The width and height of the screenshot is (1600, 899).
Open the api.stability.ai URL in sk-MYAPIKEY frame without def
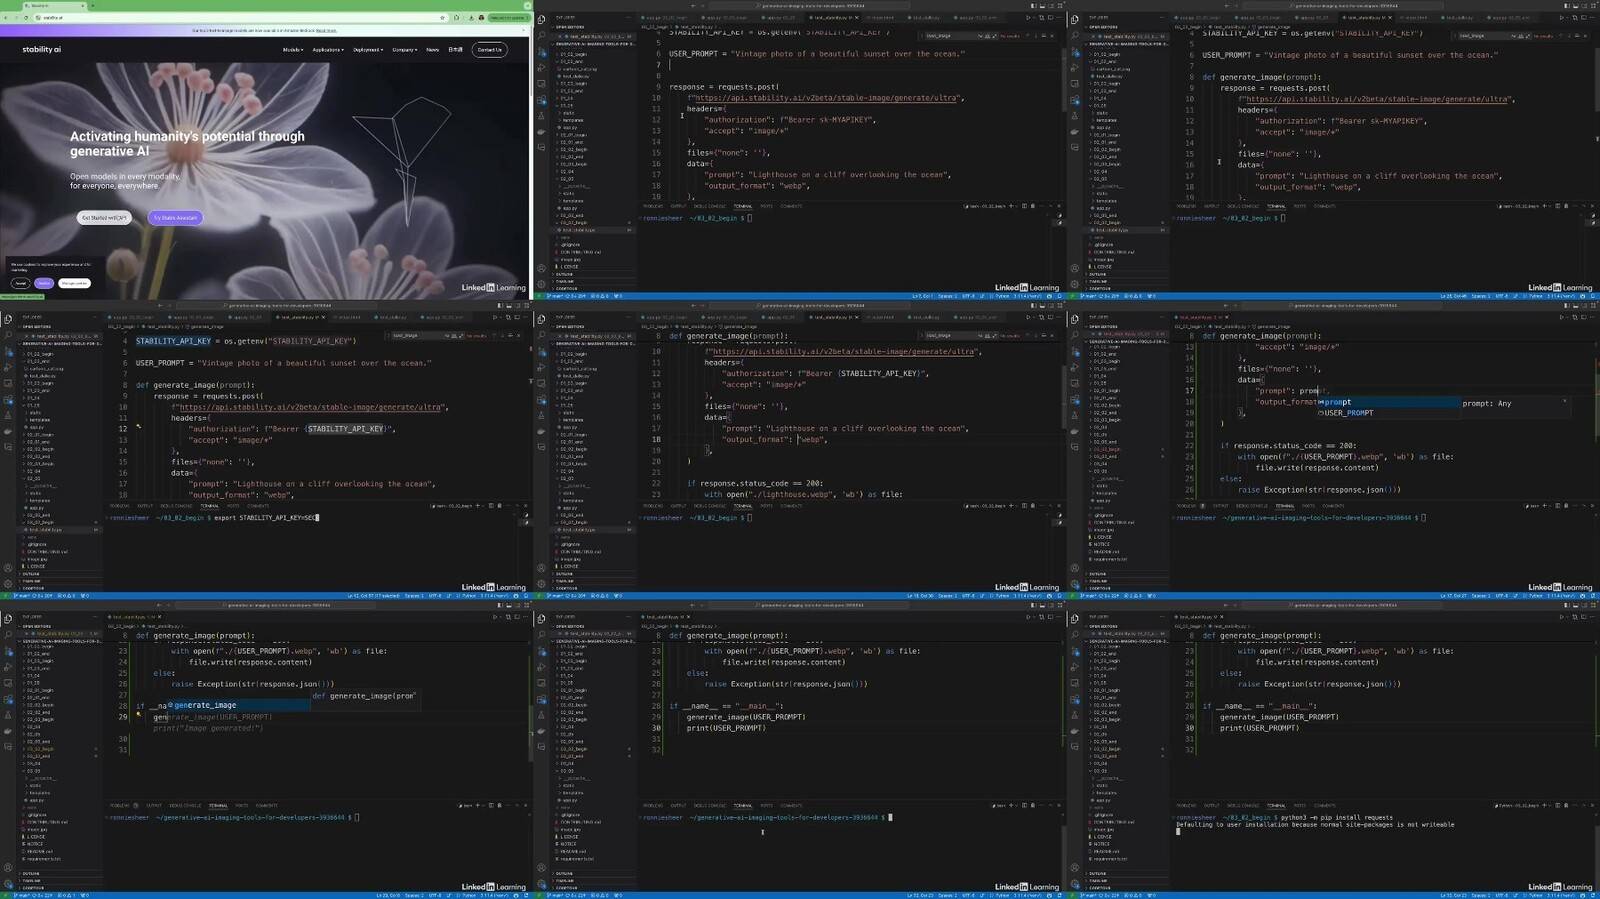tap(826, 98)
